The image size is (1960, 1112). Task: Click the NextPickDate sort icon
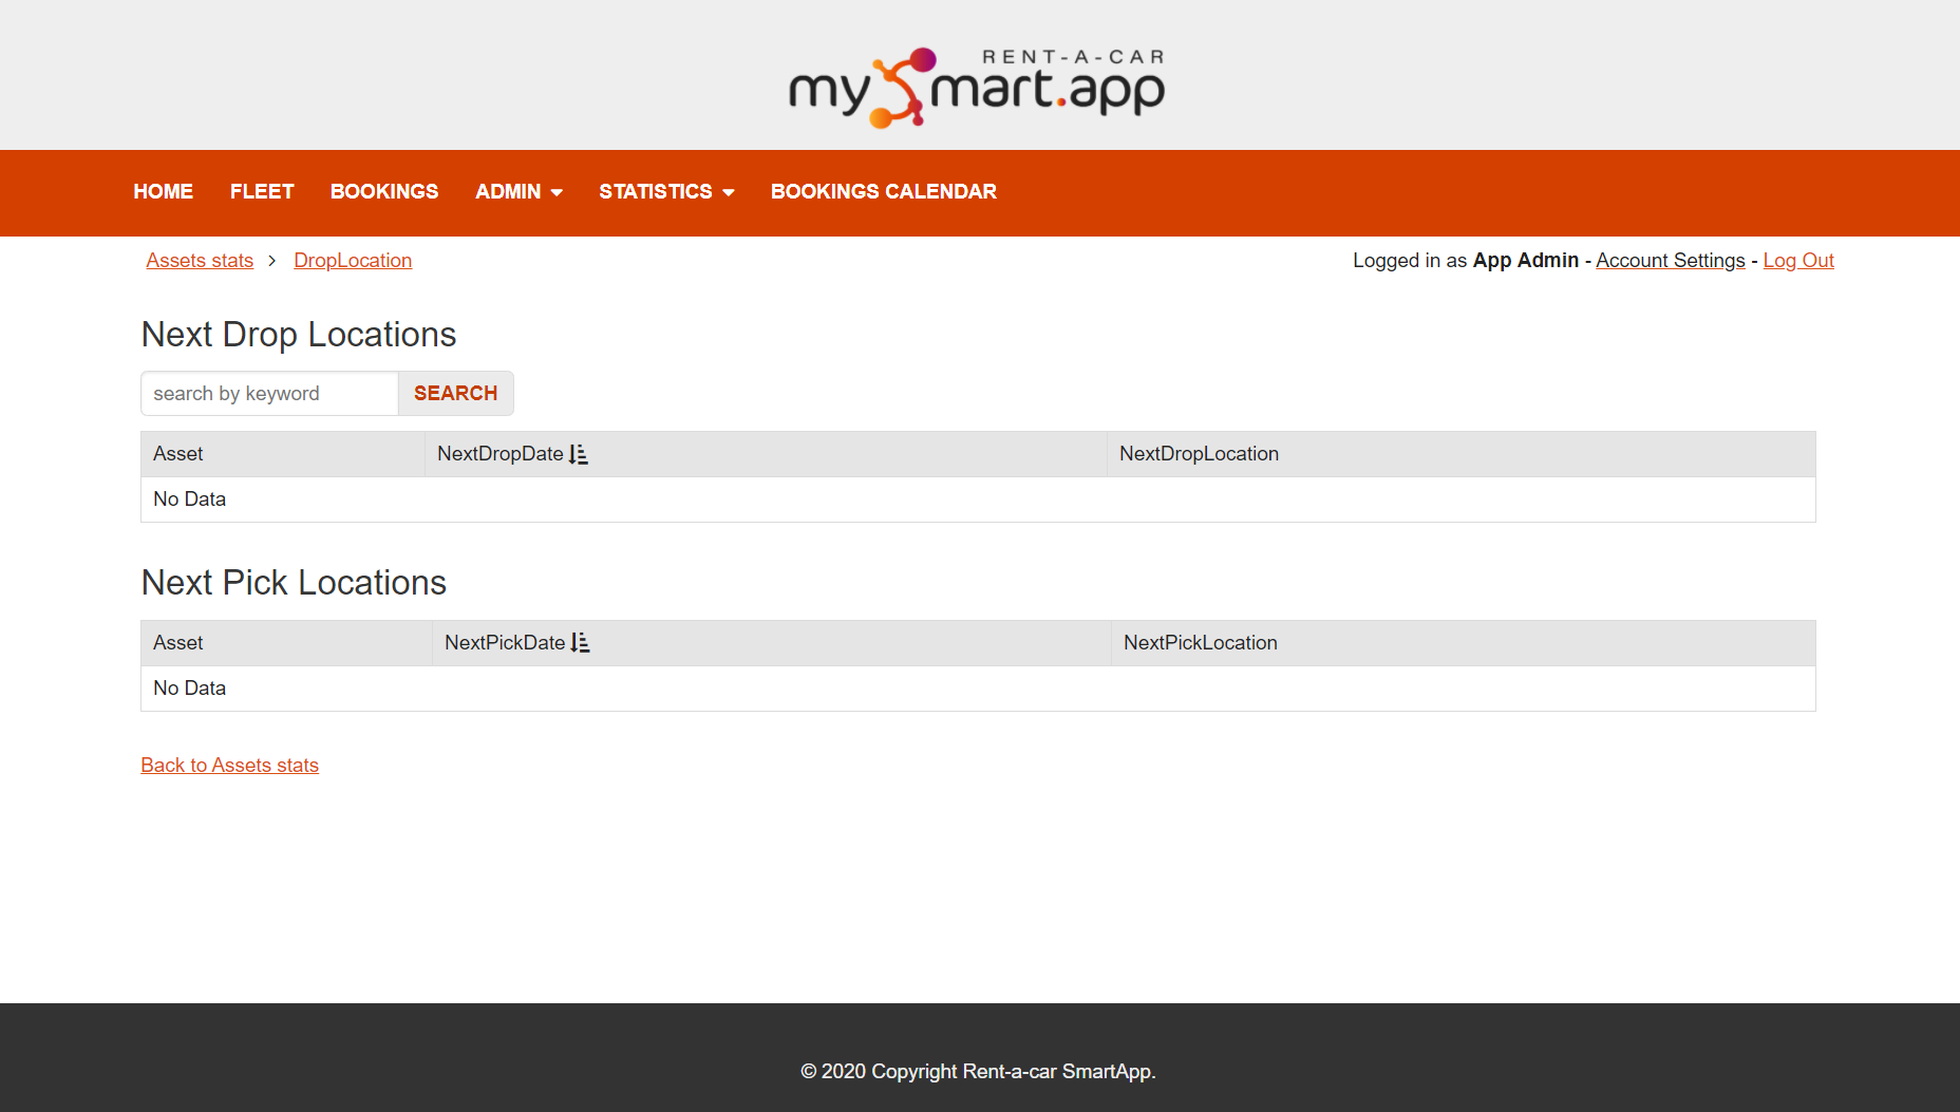point(581,643)
